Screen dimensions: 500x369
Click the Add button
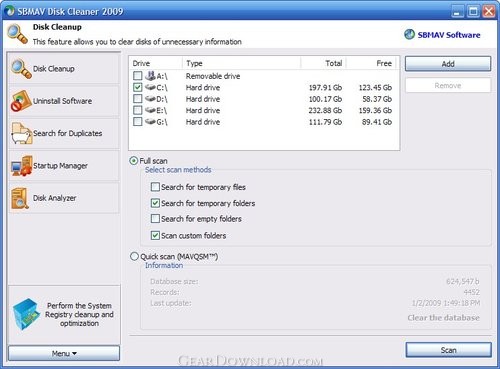pos(448,64)
